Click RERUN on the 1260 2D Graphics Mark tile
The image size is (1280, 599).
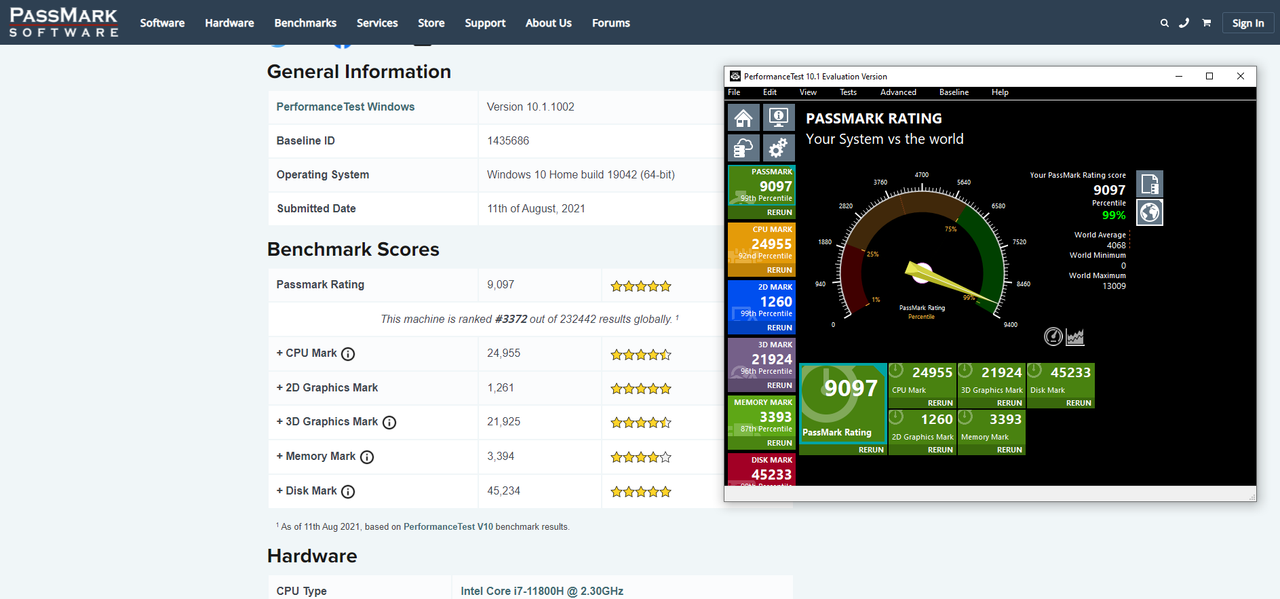(x=940, y=450)
